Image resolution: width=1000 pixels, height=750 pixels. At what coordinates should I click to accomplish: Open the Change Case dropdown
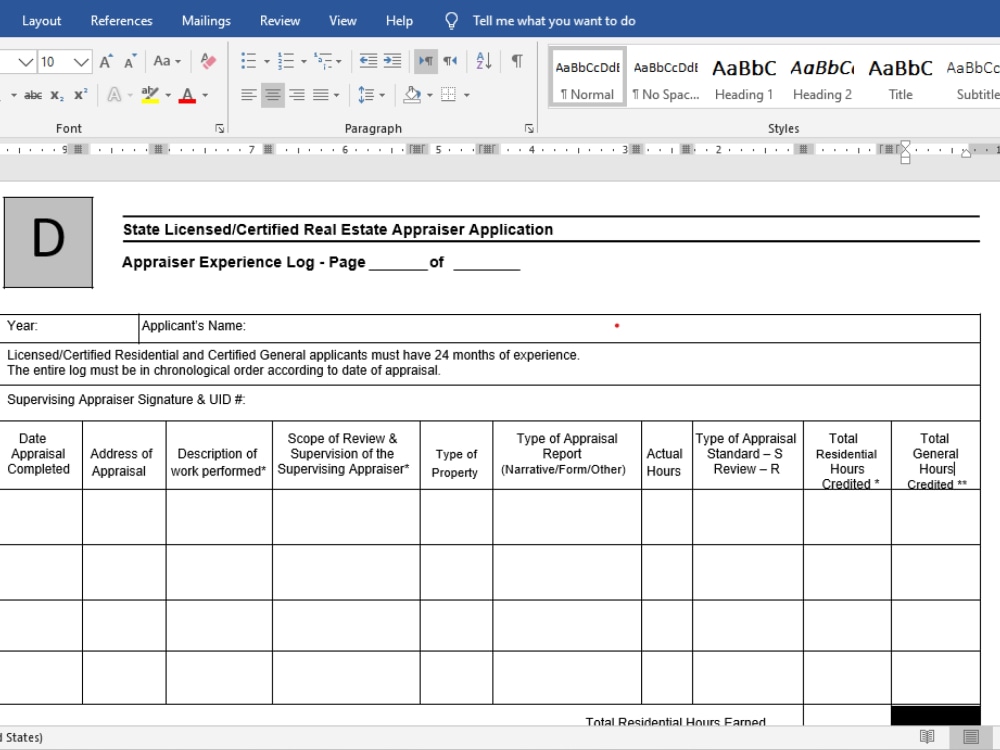point(166,60)
